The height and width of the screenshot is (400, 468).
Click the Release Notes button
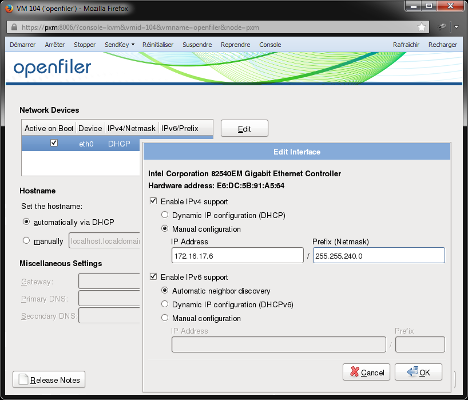point(49,380)
